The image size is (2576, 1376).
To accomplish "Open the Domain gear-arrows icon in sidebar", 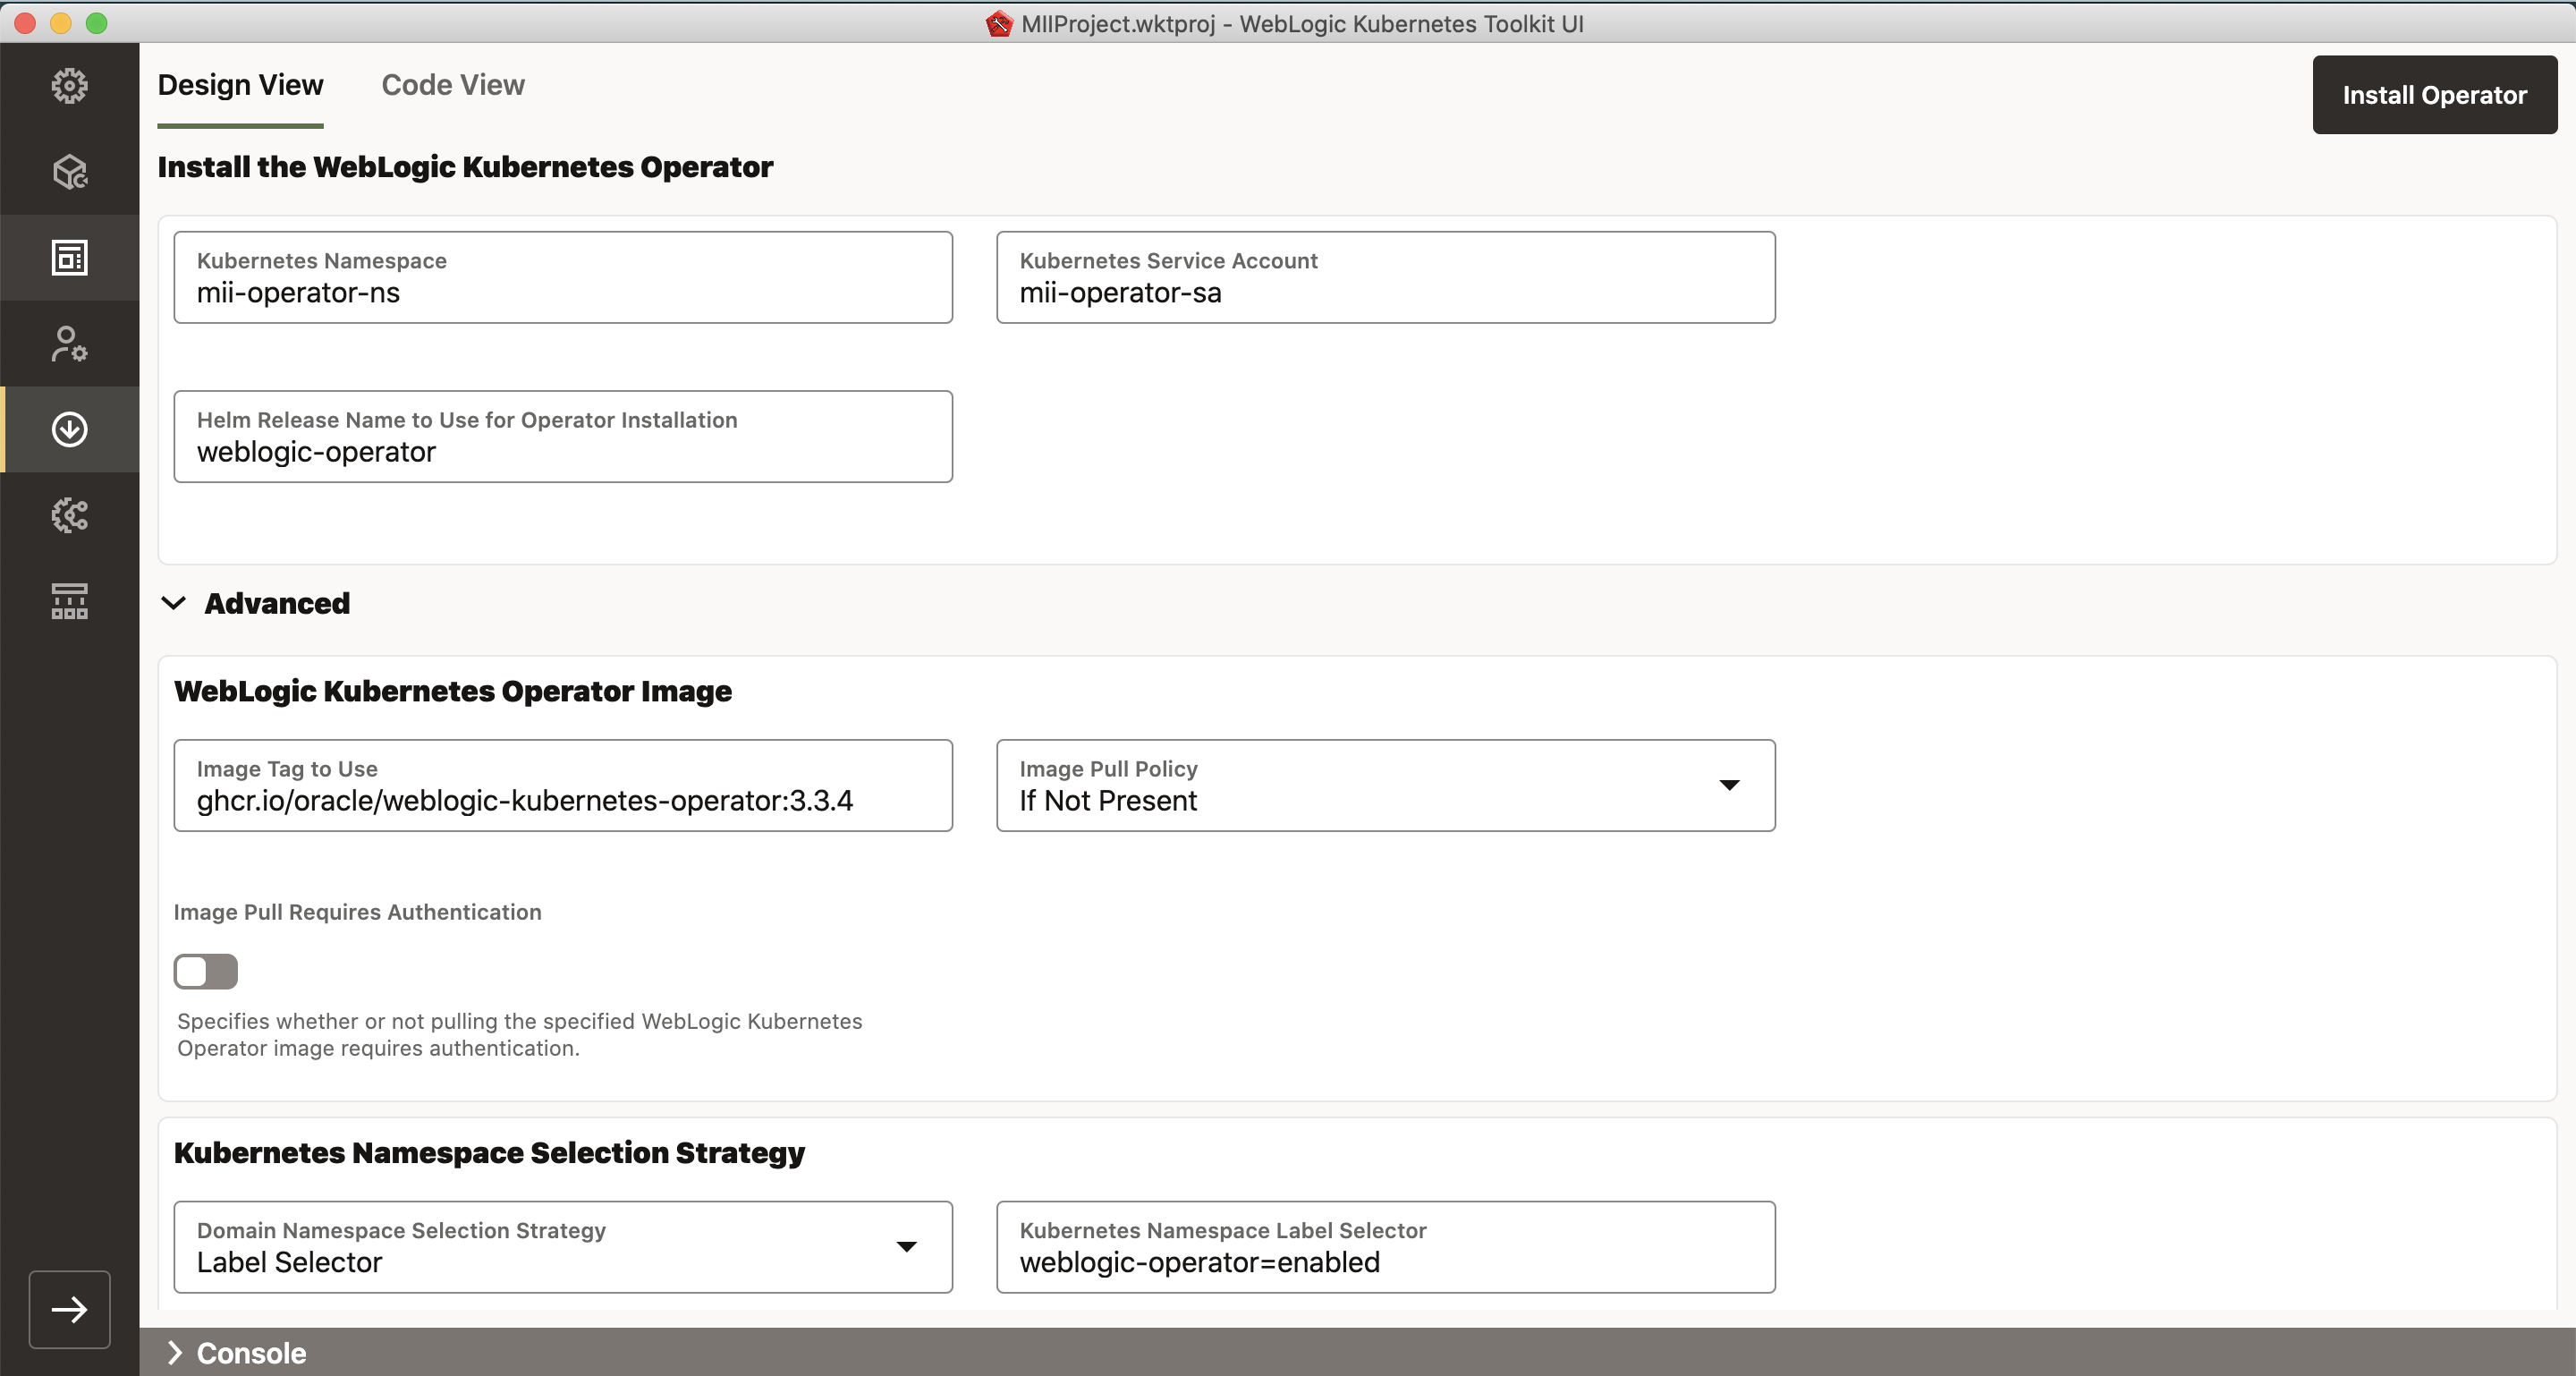I will pyautogui.click(x=69, y=516).
